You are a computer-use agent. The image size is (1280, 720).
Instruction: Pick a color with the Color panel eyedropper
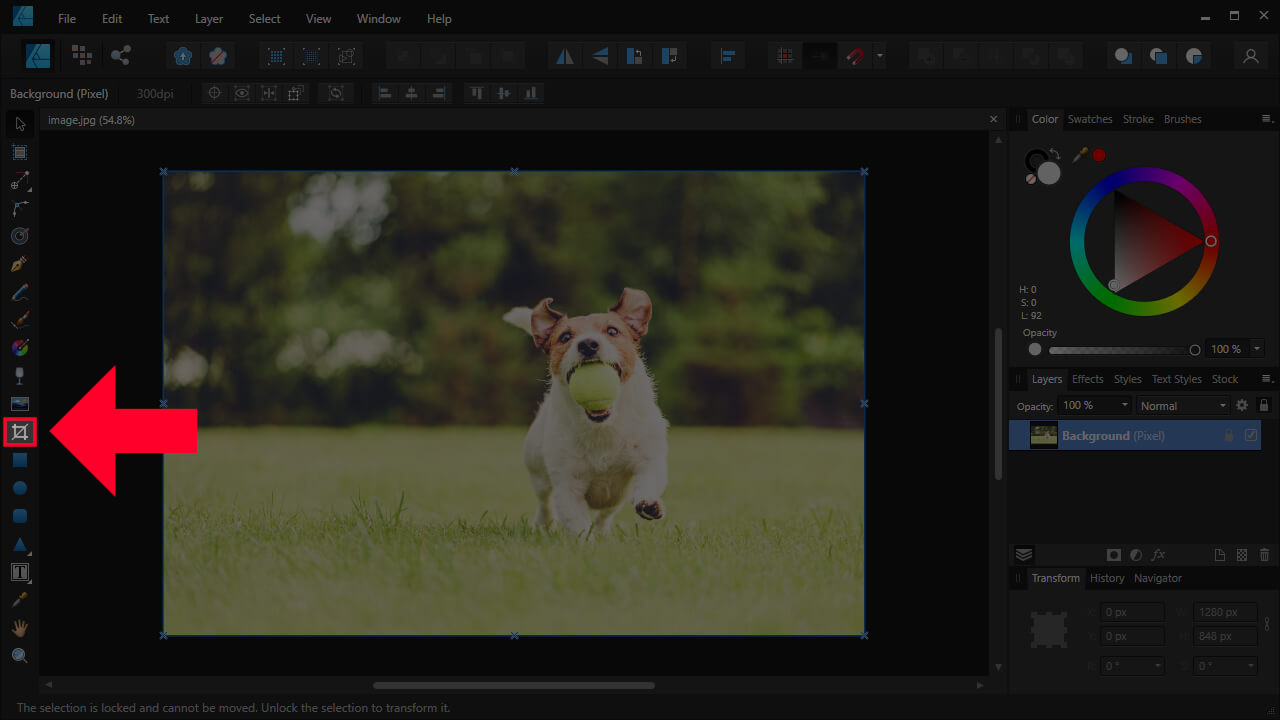coord(1079,155)
